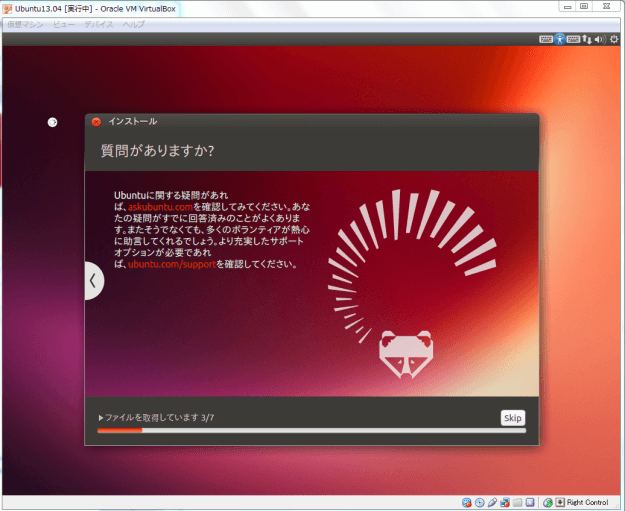Open the ubuntu.com/support link
625x511 pixels.
pos(172,264)
